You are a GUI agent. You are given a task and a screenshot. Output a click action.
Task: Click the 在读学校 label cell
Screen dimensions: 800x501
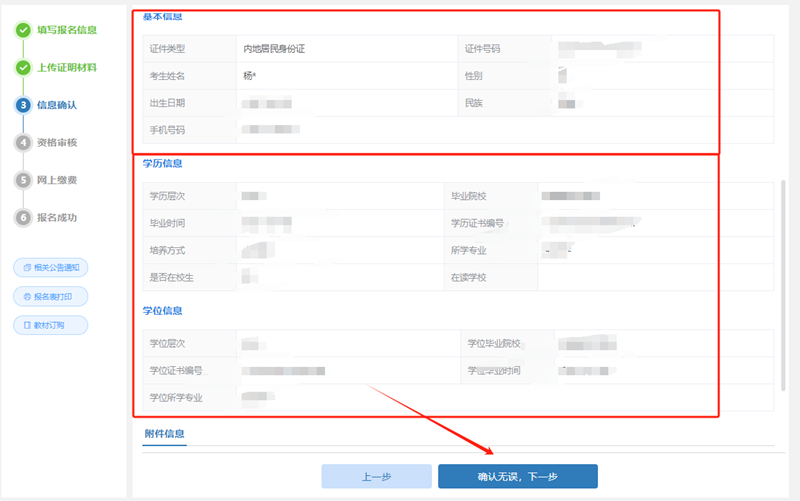pyautogui.click(x=491, y=278)
